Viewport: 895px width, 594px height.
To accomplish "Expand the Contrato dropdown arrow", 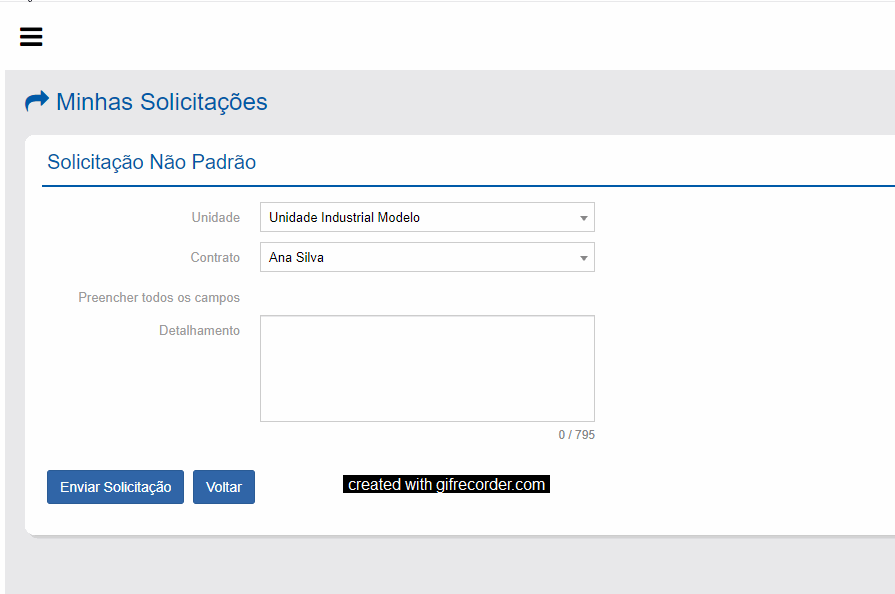I will (583, 258).
